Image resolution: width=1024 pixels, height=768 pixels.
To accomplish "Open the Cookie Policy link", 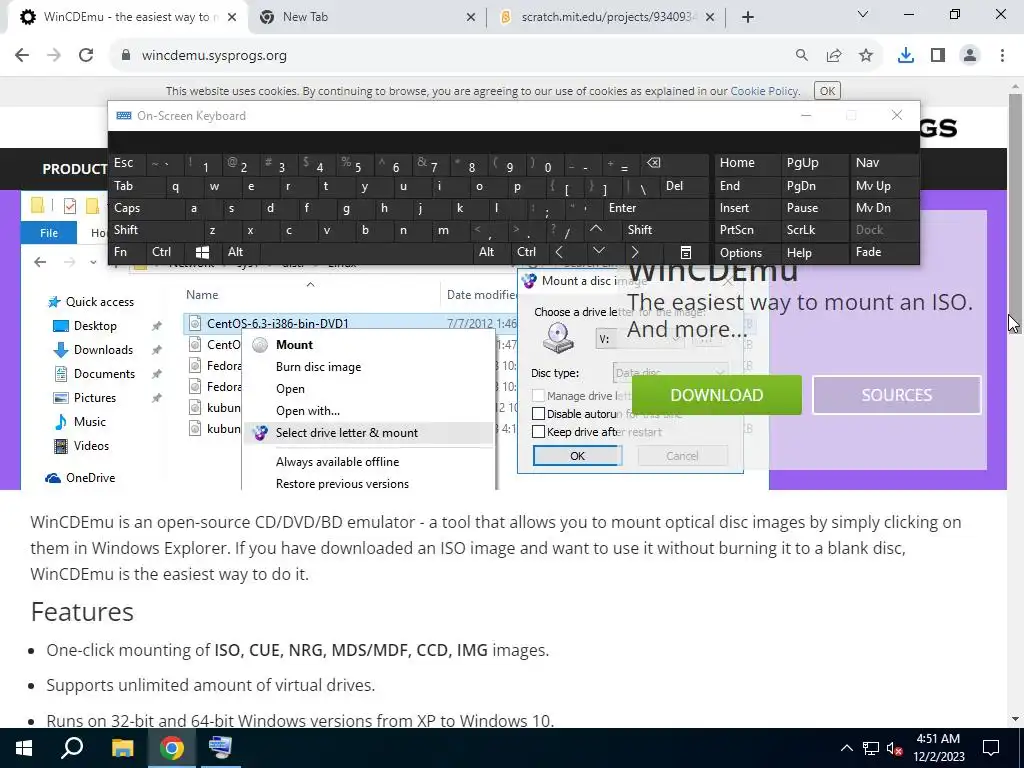I will pos(764,91).
